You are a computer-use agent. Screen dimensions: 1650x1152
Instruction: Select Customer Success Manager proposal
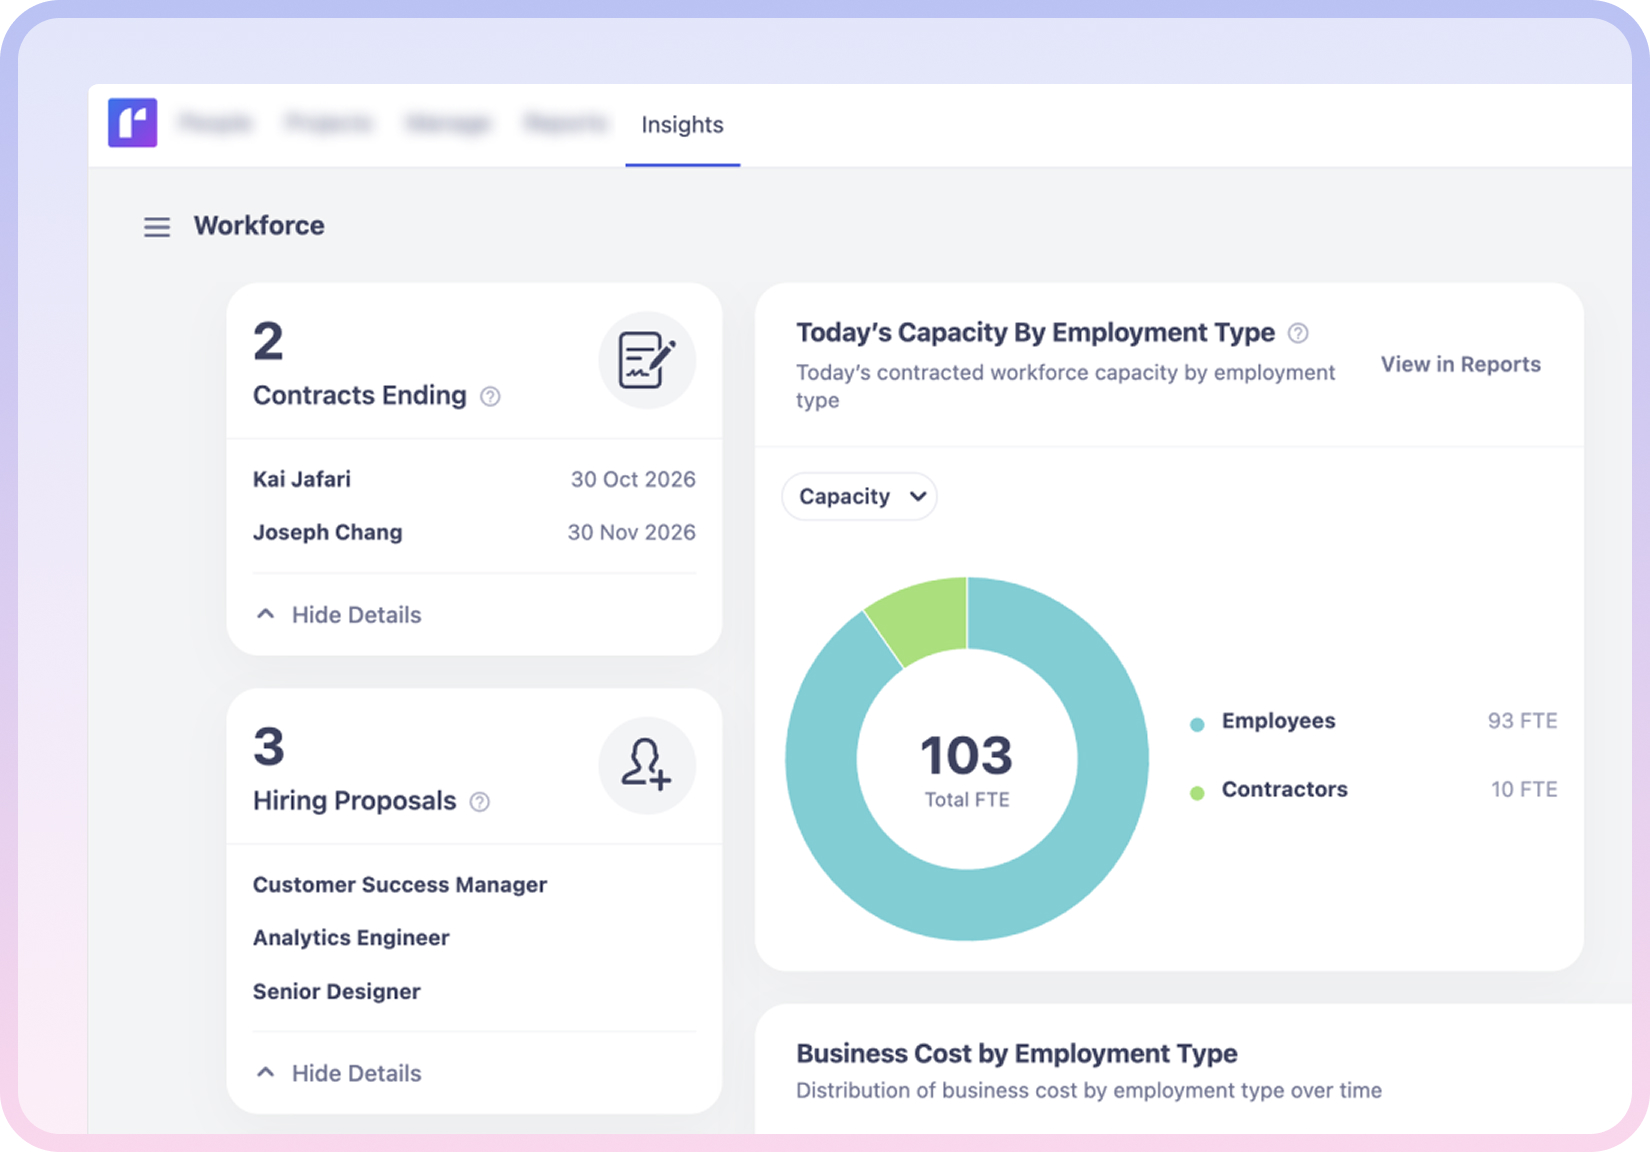pyautogui.click(x=400, y=885)
